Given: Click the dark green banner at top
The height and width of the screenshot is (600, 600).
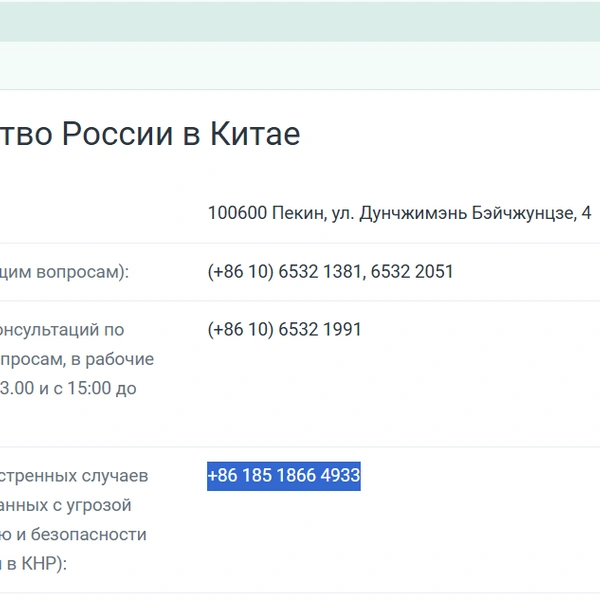Looking at the screenshot, I should (x=300, y=21).
